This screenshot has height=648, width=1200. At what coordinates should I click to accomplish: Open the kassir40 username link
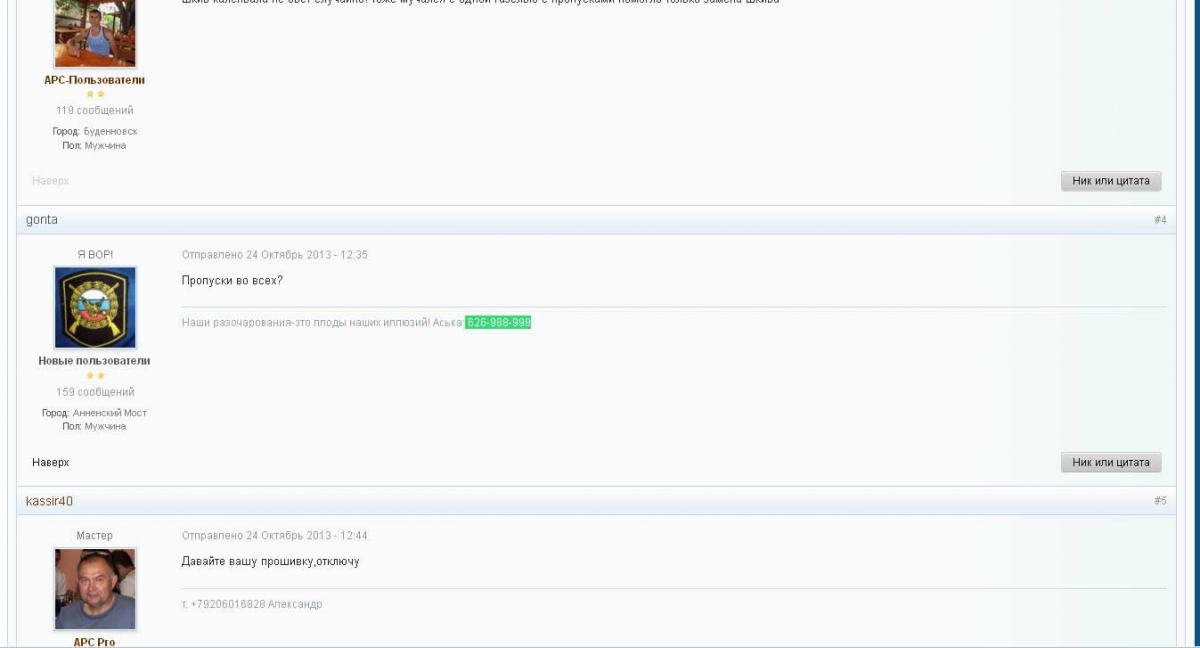pyautogui.click(x=50, y=501)
